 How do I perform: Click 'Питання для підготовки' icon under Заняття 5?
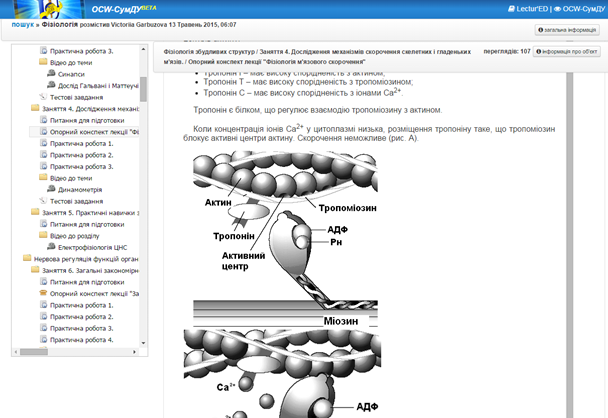(x=43, y=224)
